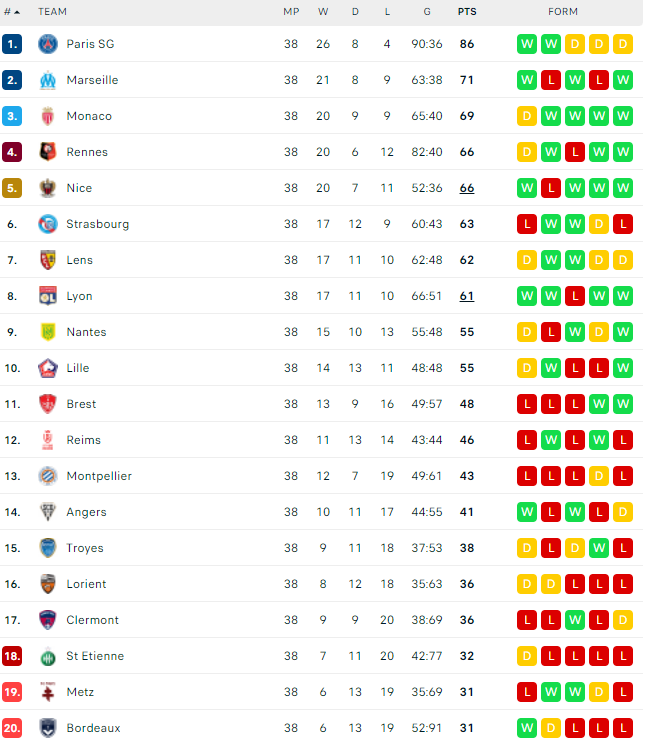Click Paris SG's first green W form badge
This screenshot has width=648, height=745.
[x=527, y=44]
